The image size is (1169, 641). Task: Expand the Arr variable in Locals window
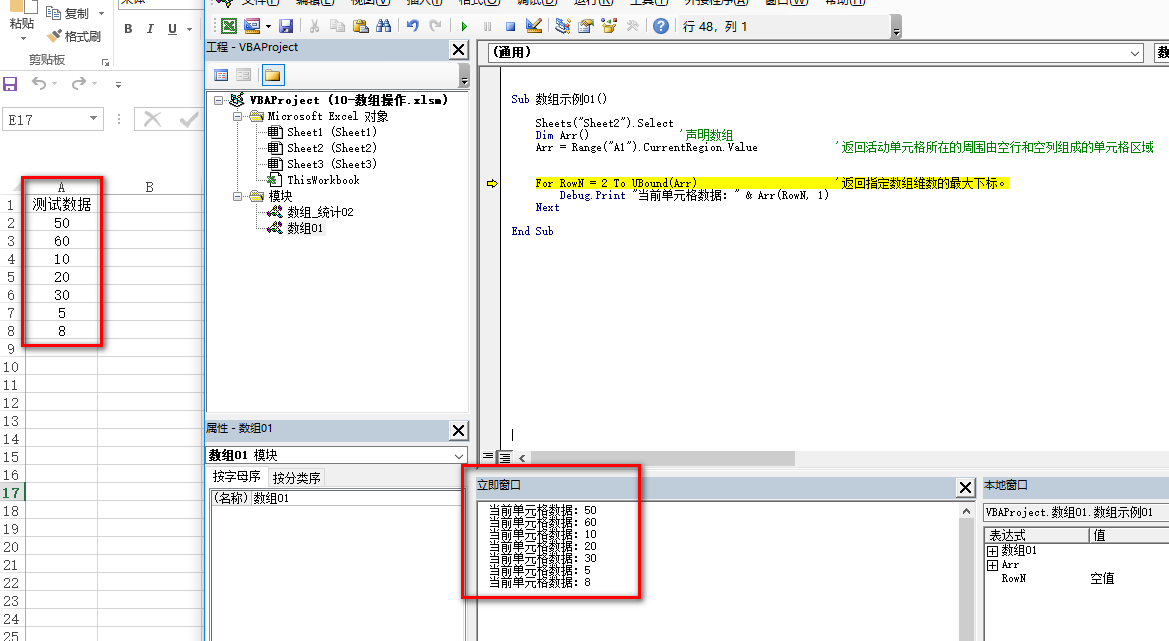click(x=993, y=565)
